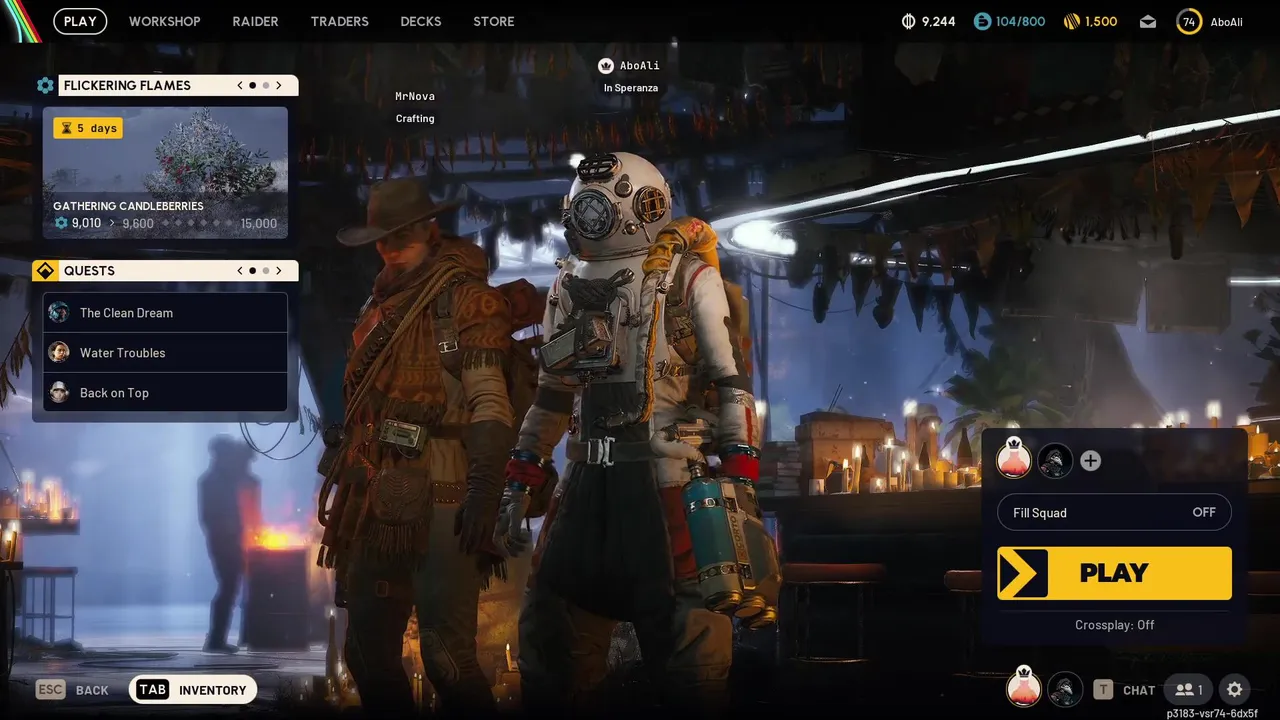Click the gold currency icon beside 1,500
Screen dimensions: 1280x720
coord(1071,21)
